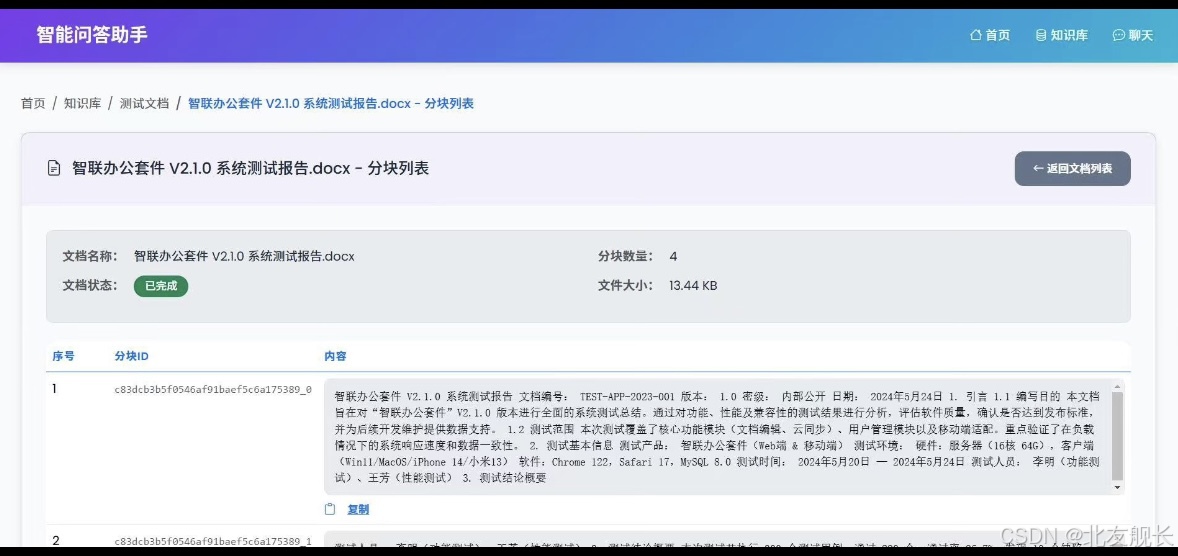Viewport: 1178px width, 556px height.
Task: Click the chat bubble icon beside 聊天
Action: 1119,35
